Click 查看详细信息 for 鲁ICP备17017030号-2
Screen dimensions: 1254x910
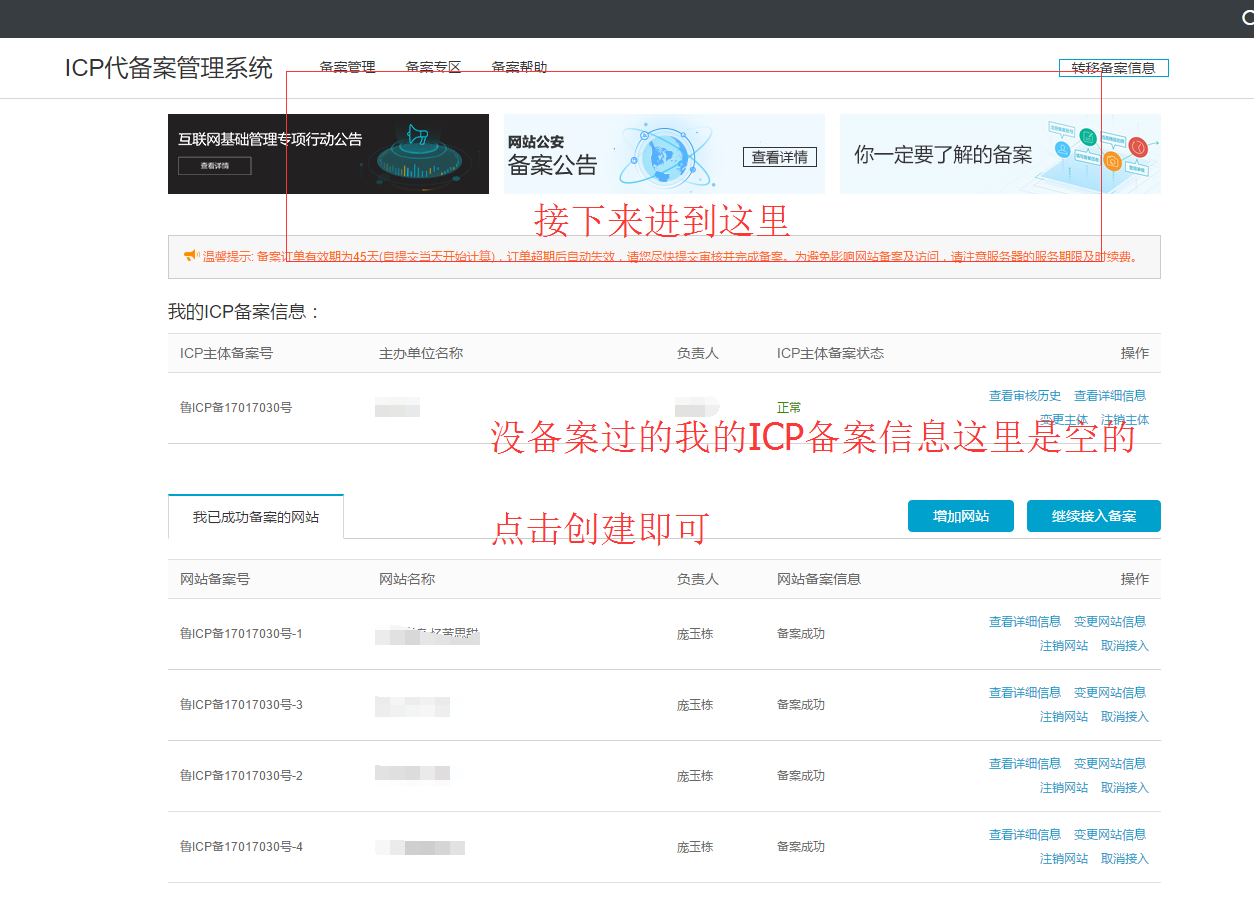click(1025, 764)
